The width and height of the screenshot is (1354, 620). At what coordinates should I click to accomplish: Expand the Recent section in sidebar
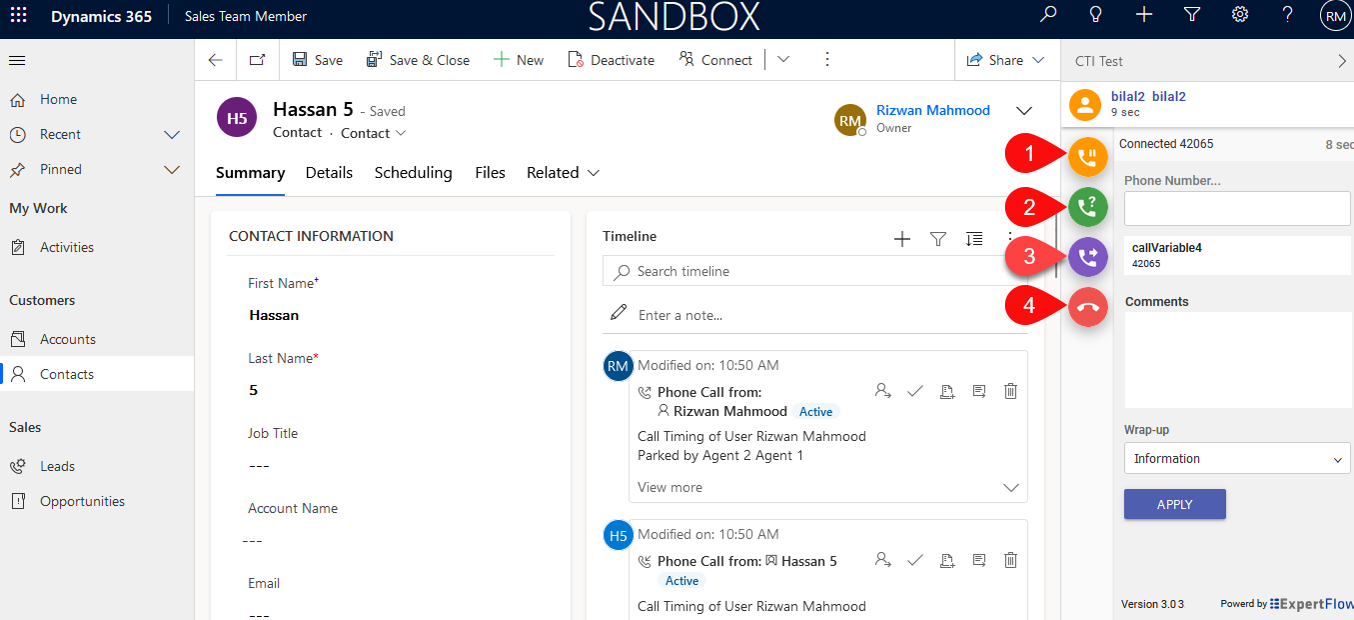[172, 135]
